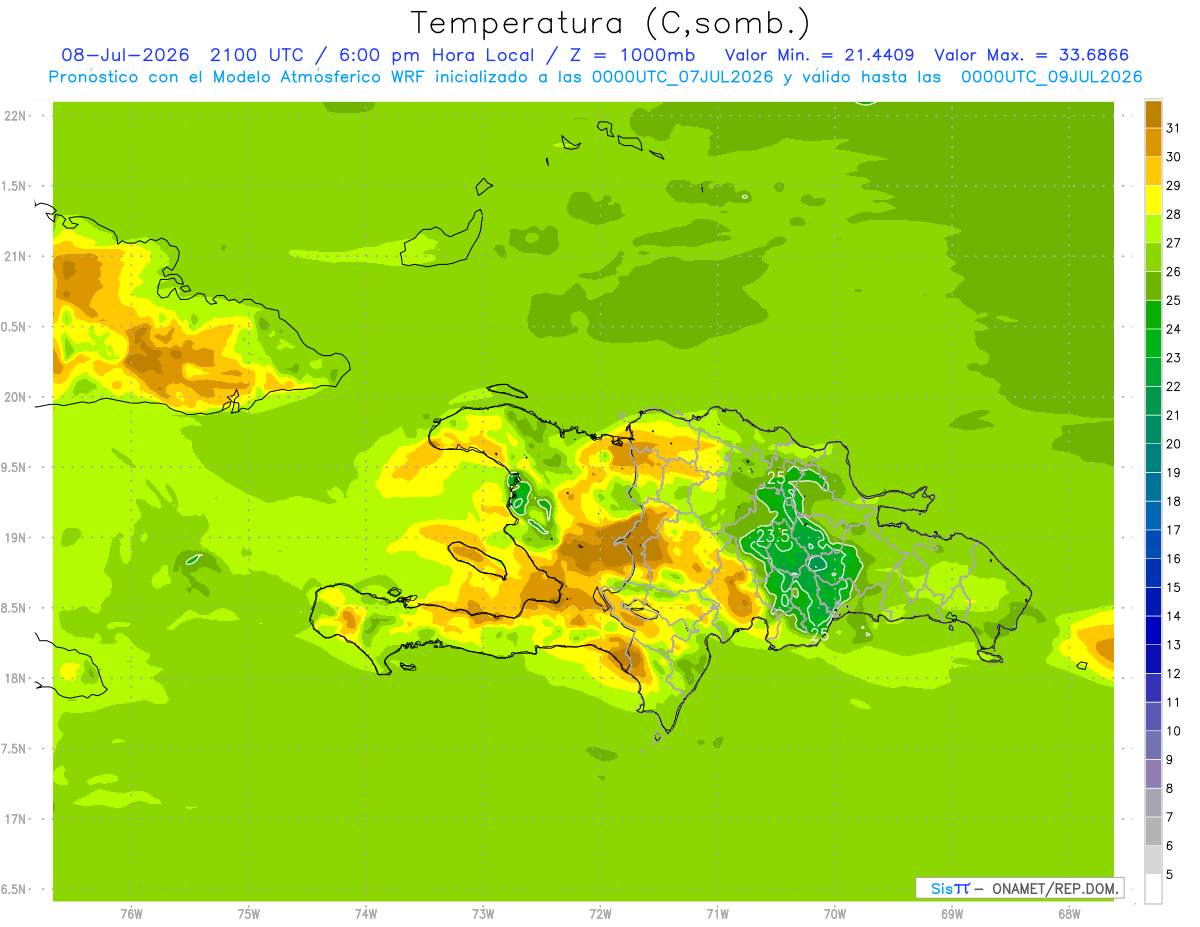Click the '71W' longitude axis label

pyautogui.click(x=717, y=913)
